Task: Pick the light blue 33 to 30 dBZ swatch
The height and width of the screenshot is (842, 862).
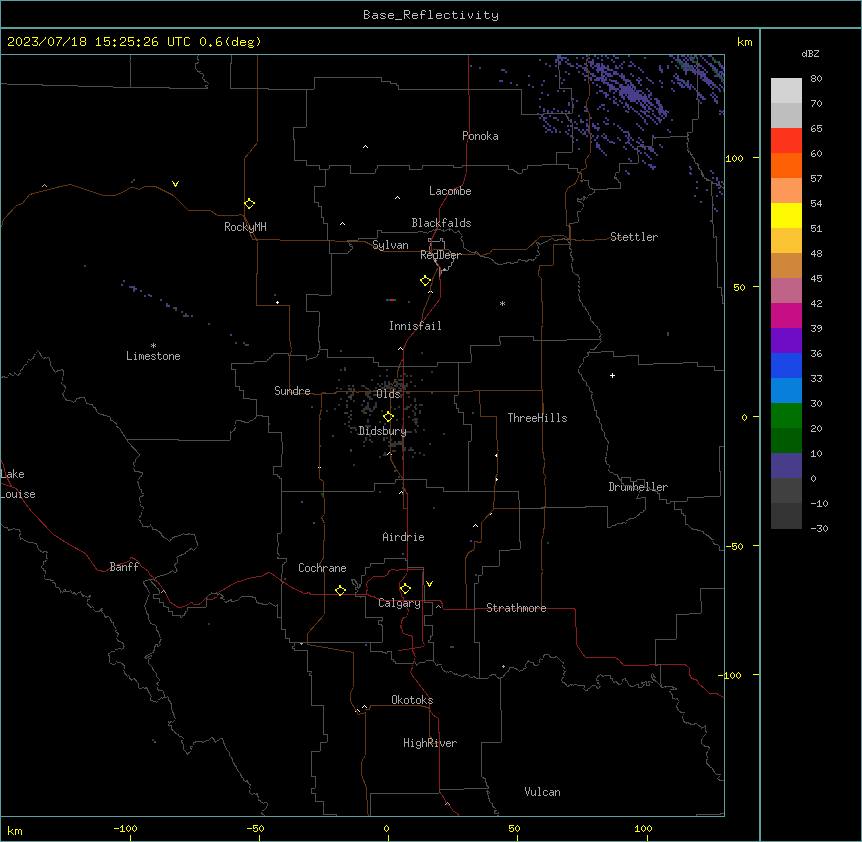Action: 786,391
